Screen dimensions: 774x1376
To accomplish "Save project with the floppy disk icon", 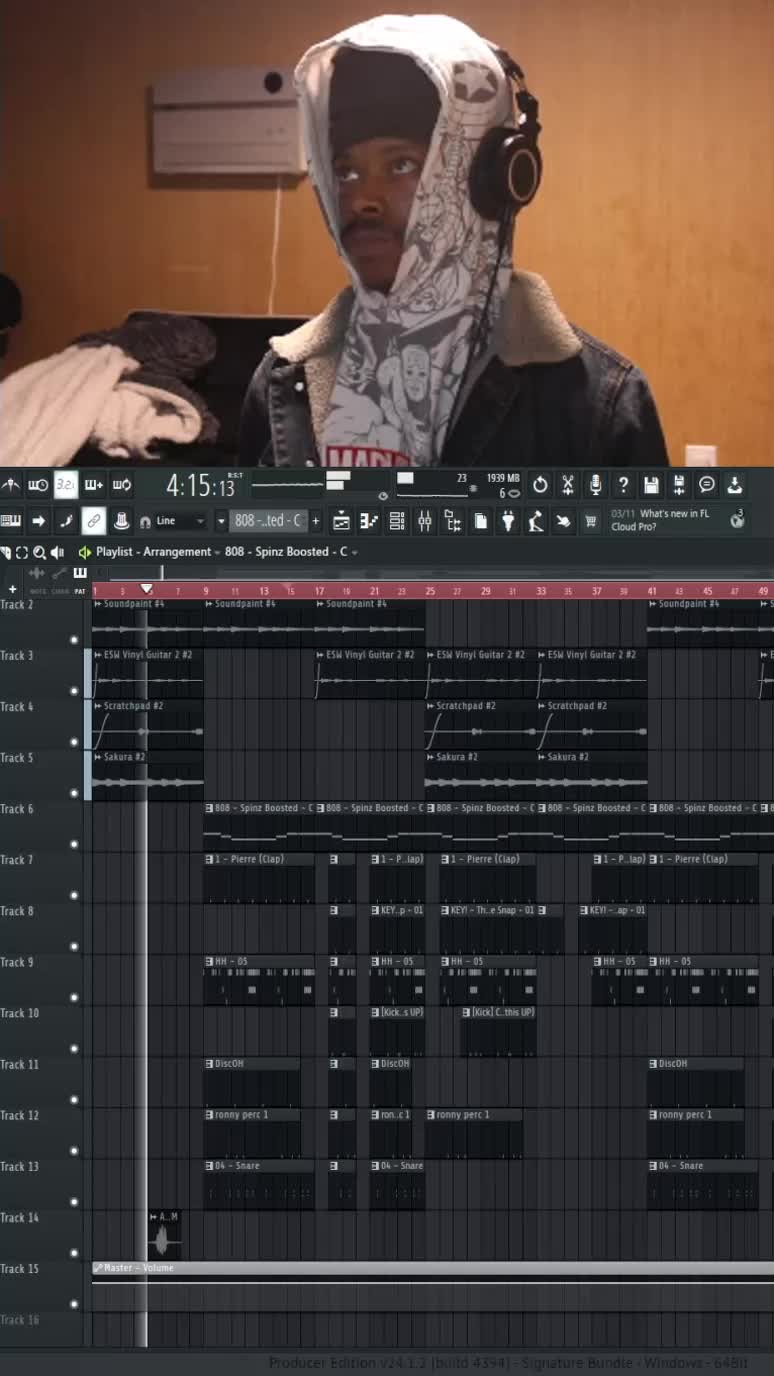I will pyautogui.click(x=651, y=485).
